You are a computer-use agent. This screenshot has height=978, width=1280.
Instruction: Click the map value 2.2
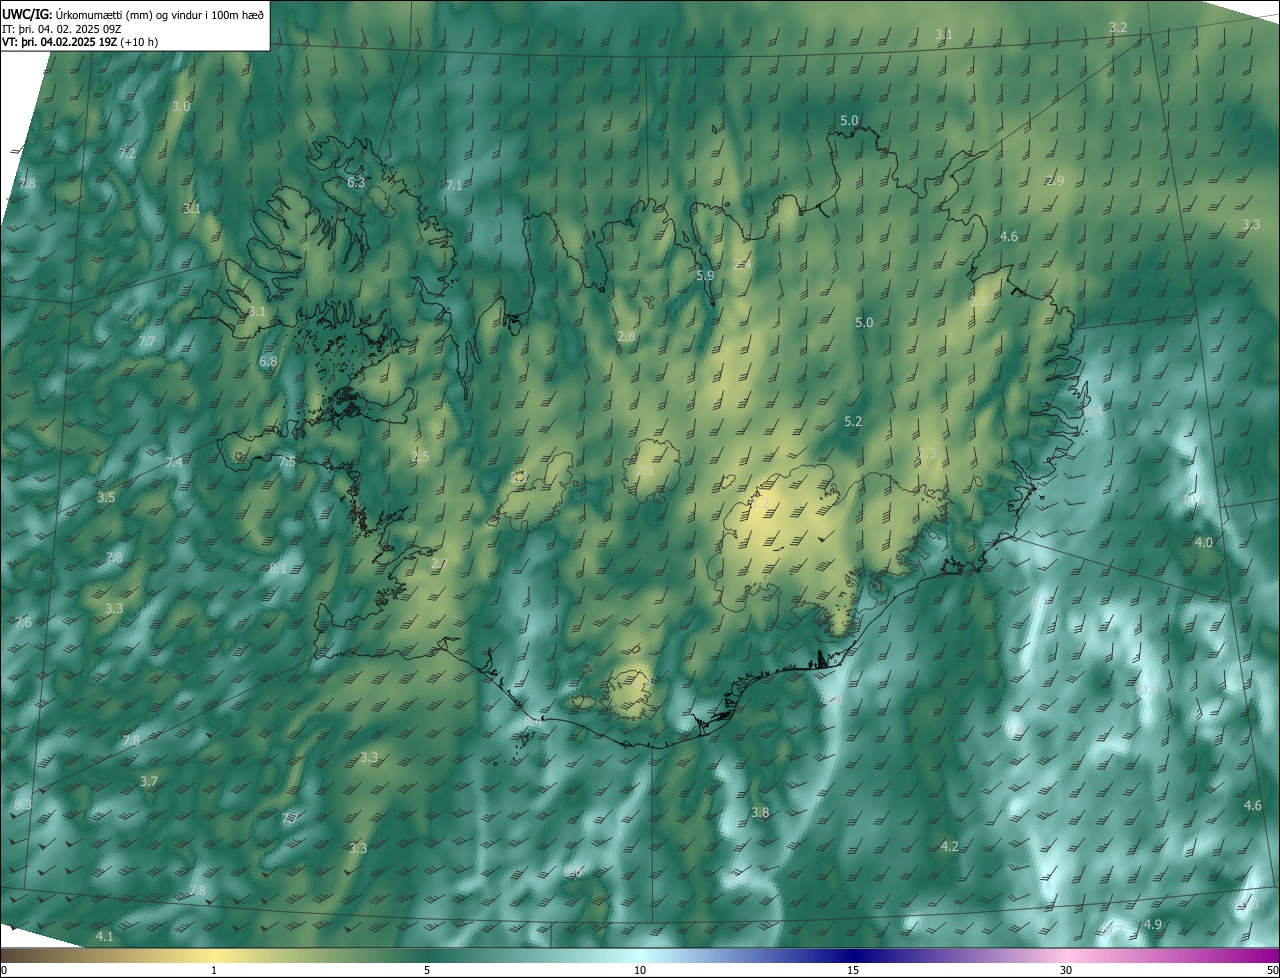coord(979,301)
